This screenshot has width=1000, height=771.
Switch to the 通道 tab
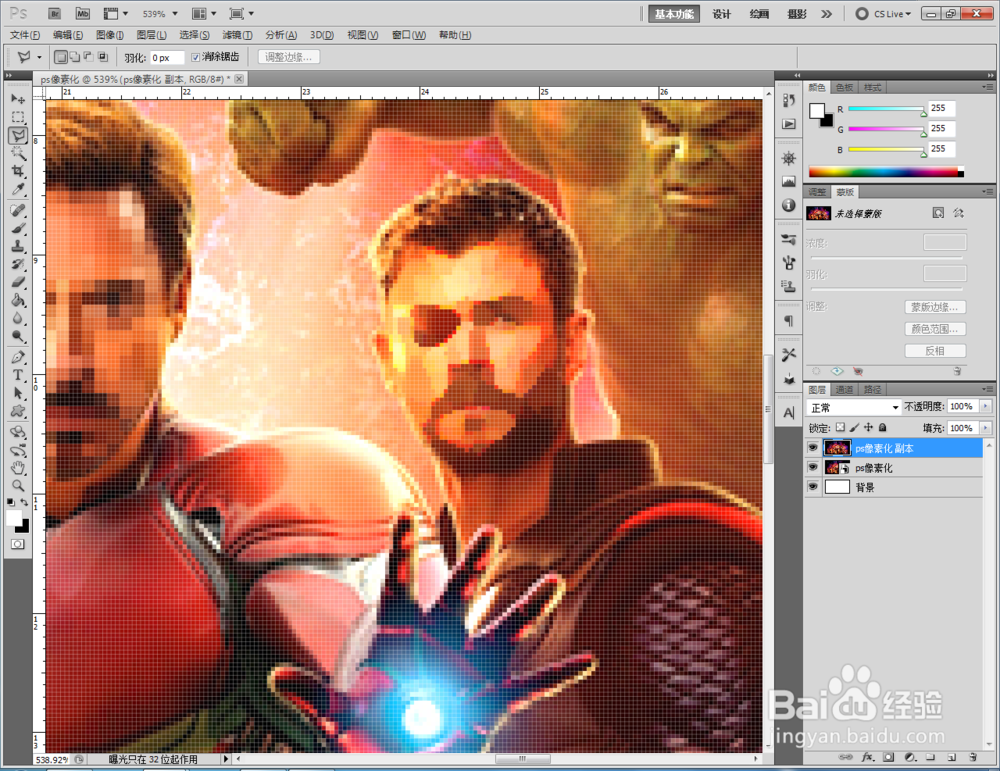coord(844,390)
